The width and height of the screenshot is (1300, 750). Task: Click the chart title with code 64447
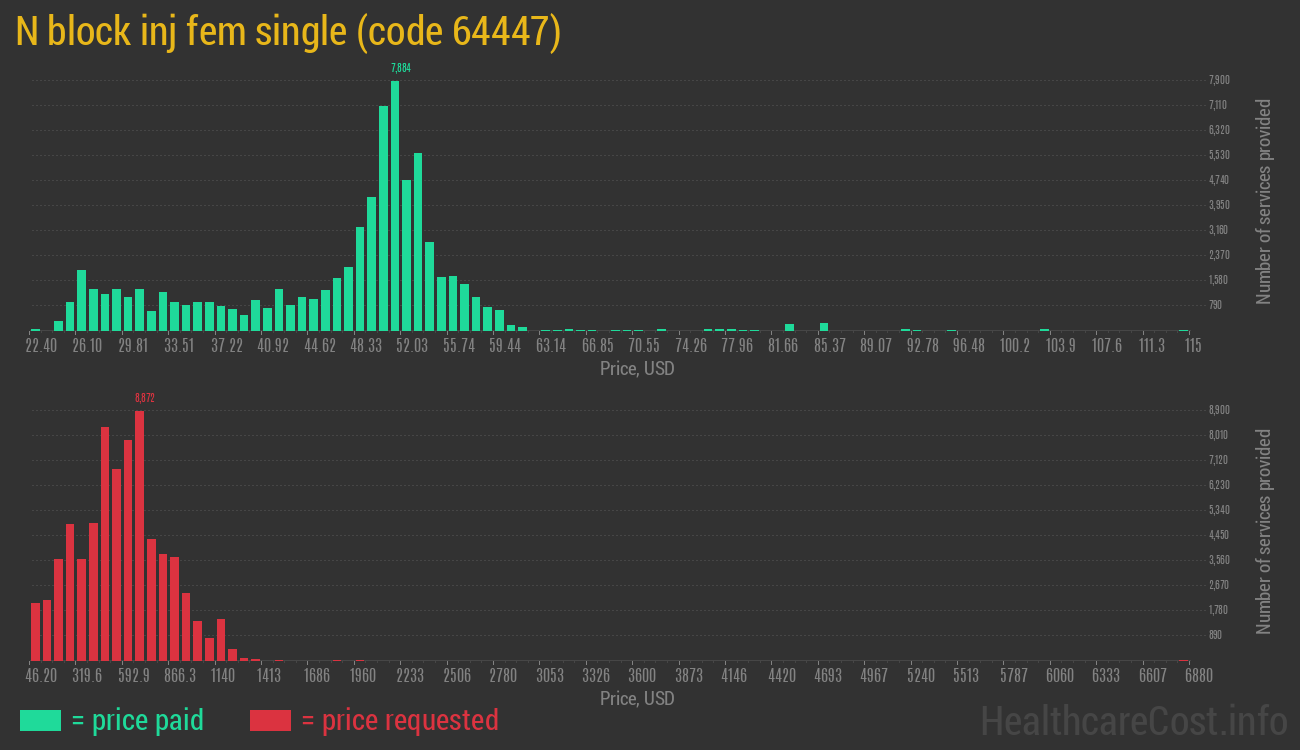288,33
